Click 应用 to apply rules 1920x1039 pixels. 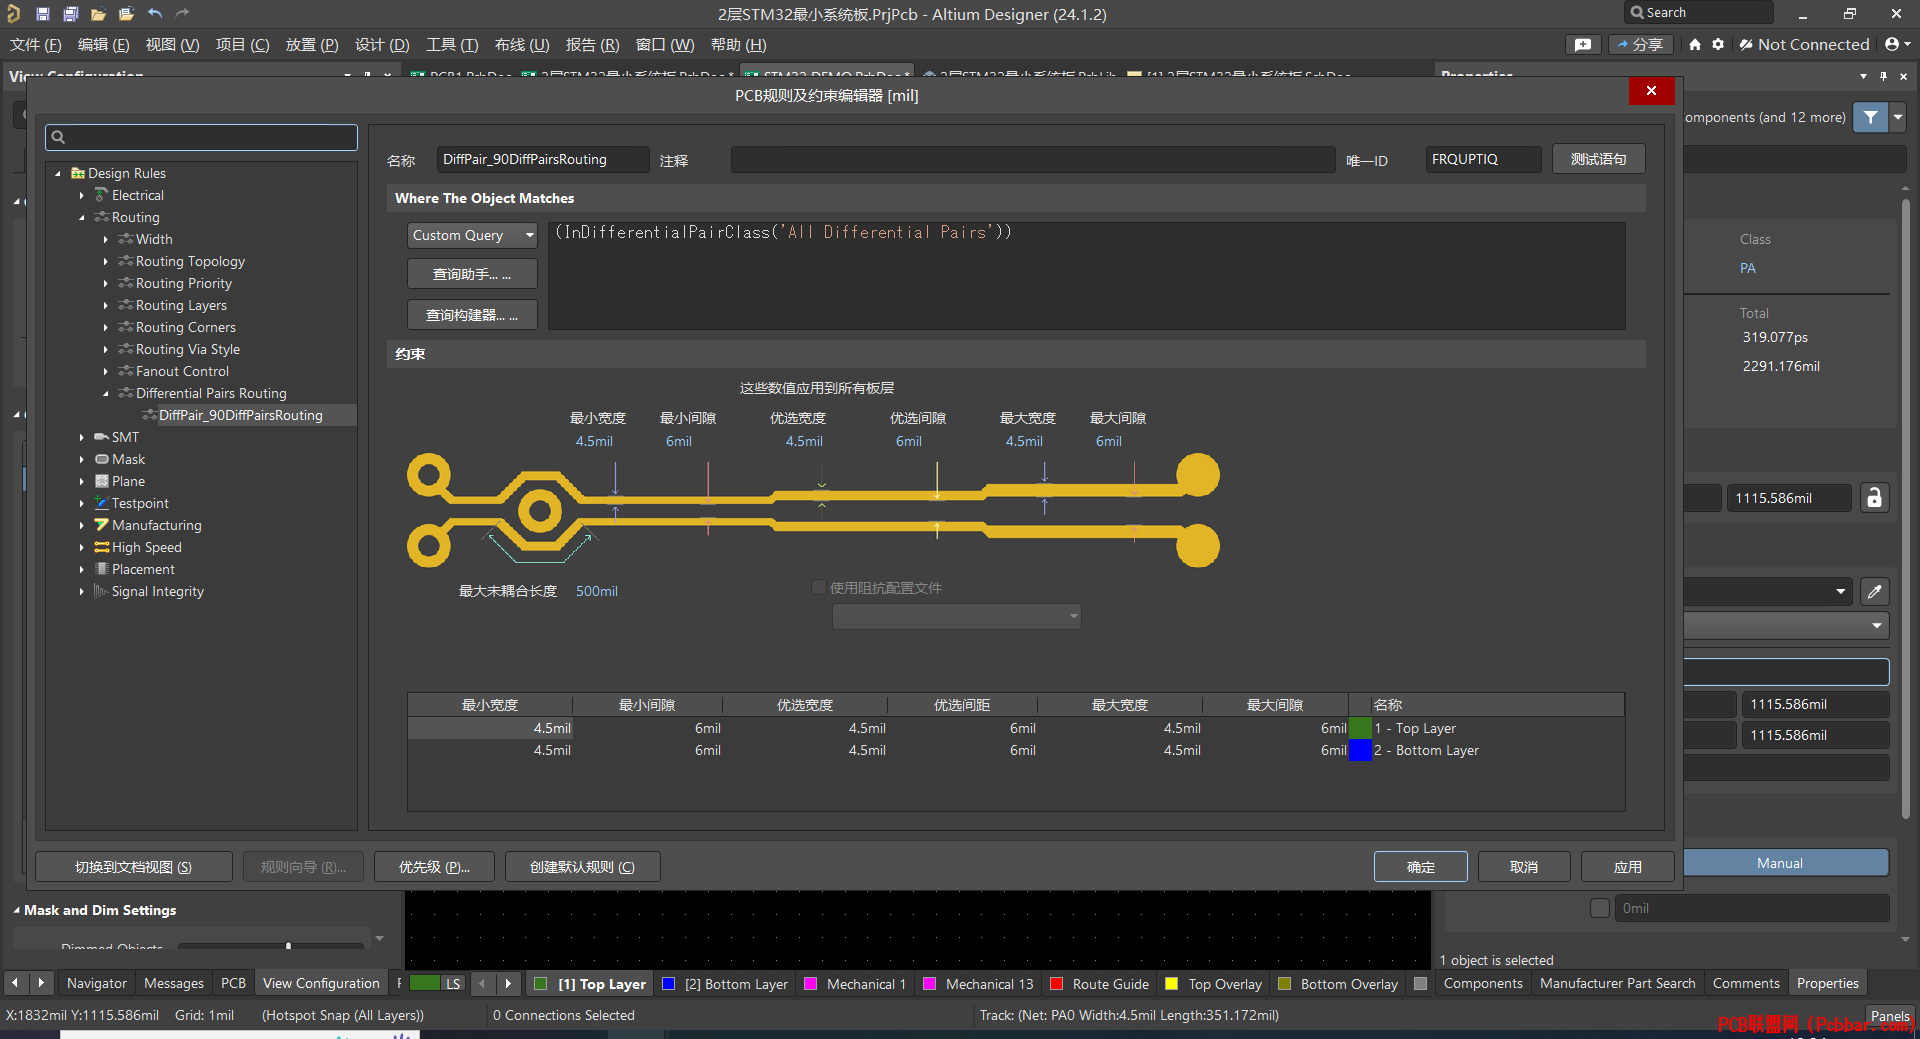tap(1627, 867)
